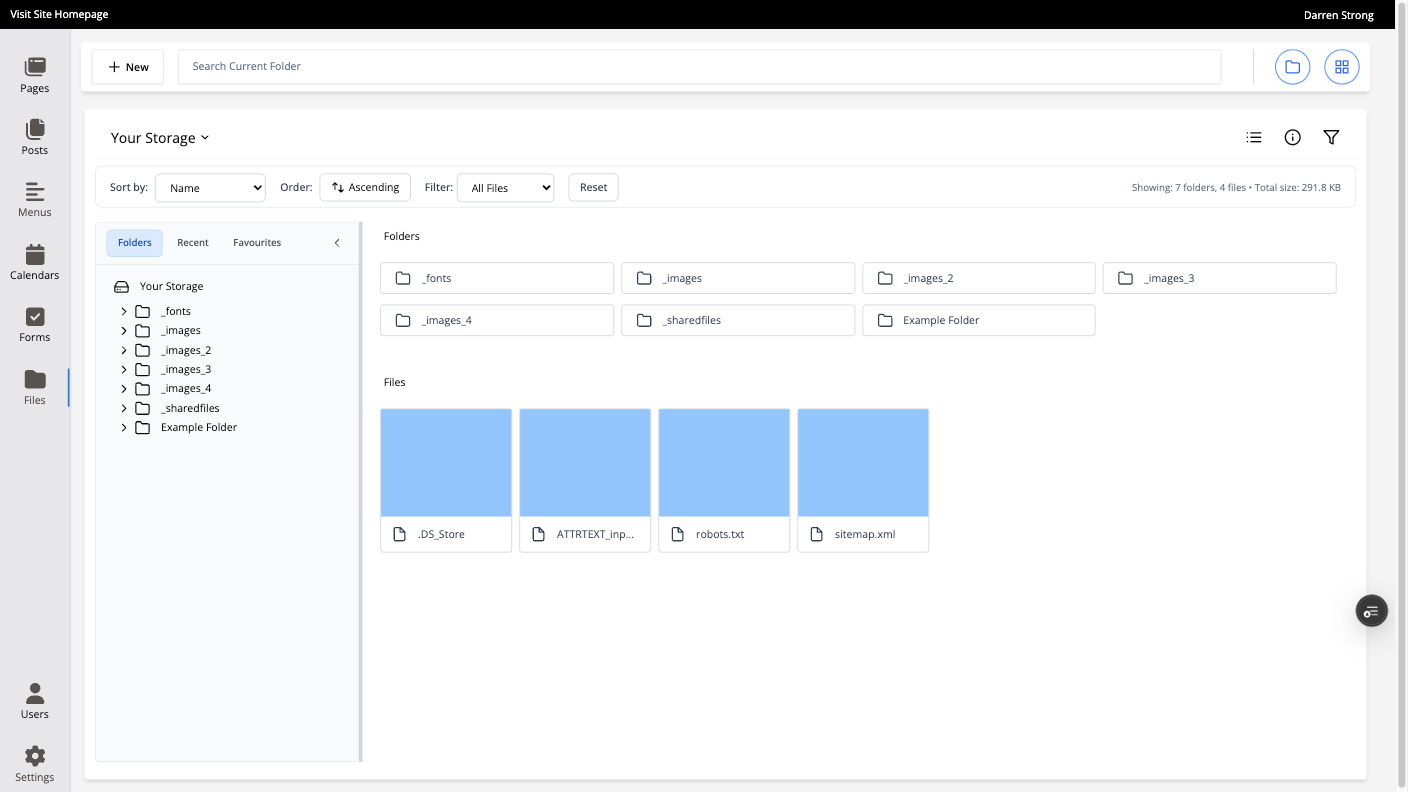Viewport: 1408px width, 792px height.
Task: Select the Favourites tab
Action: pyautogui.click(x=257, y=243)
